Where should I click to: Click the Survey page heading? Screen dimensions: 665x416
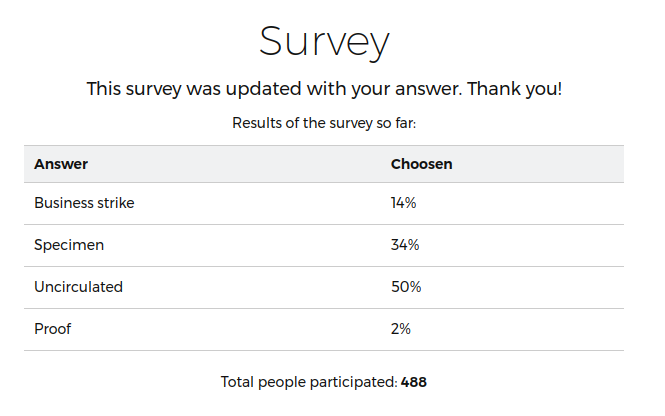click(x=324, y=42)
